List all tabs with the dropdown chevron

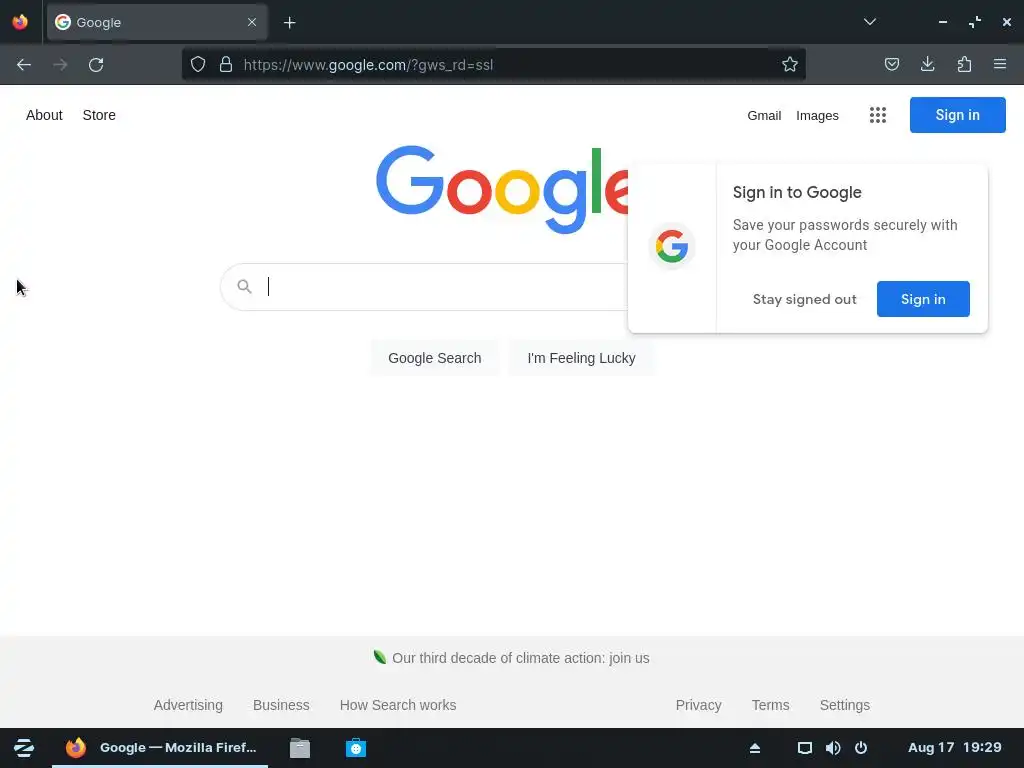pos(870,22)
